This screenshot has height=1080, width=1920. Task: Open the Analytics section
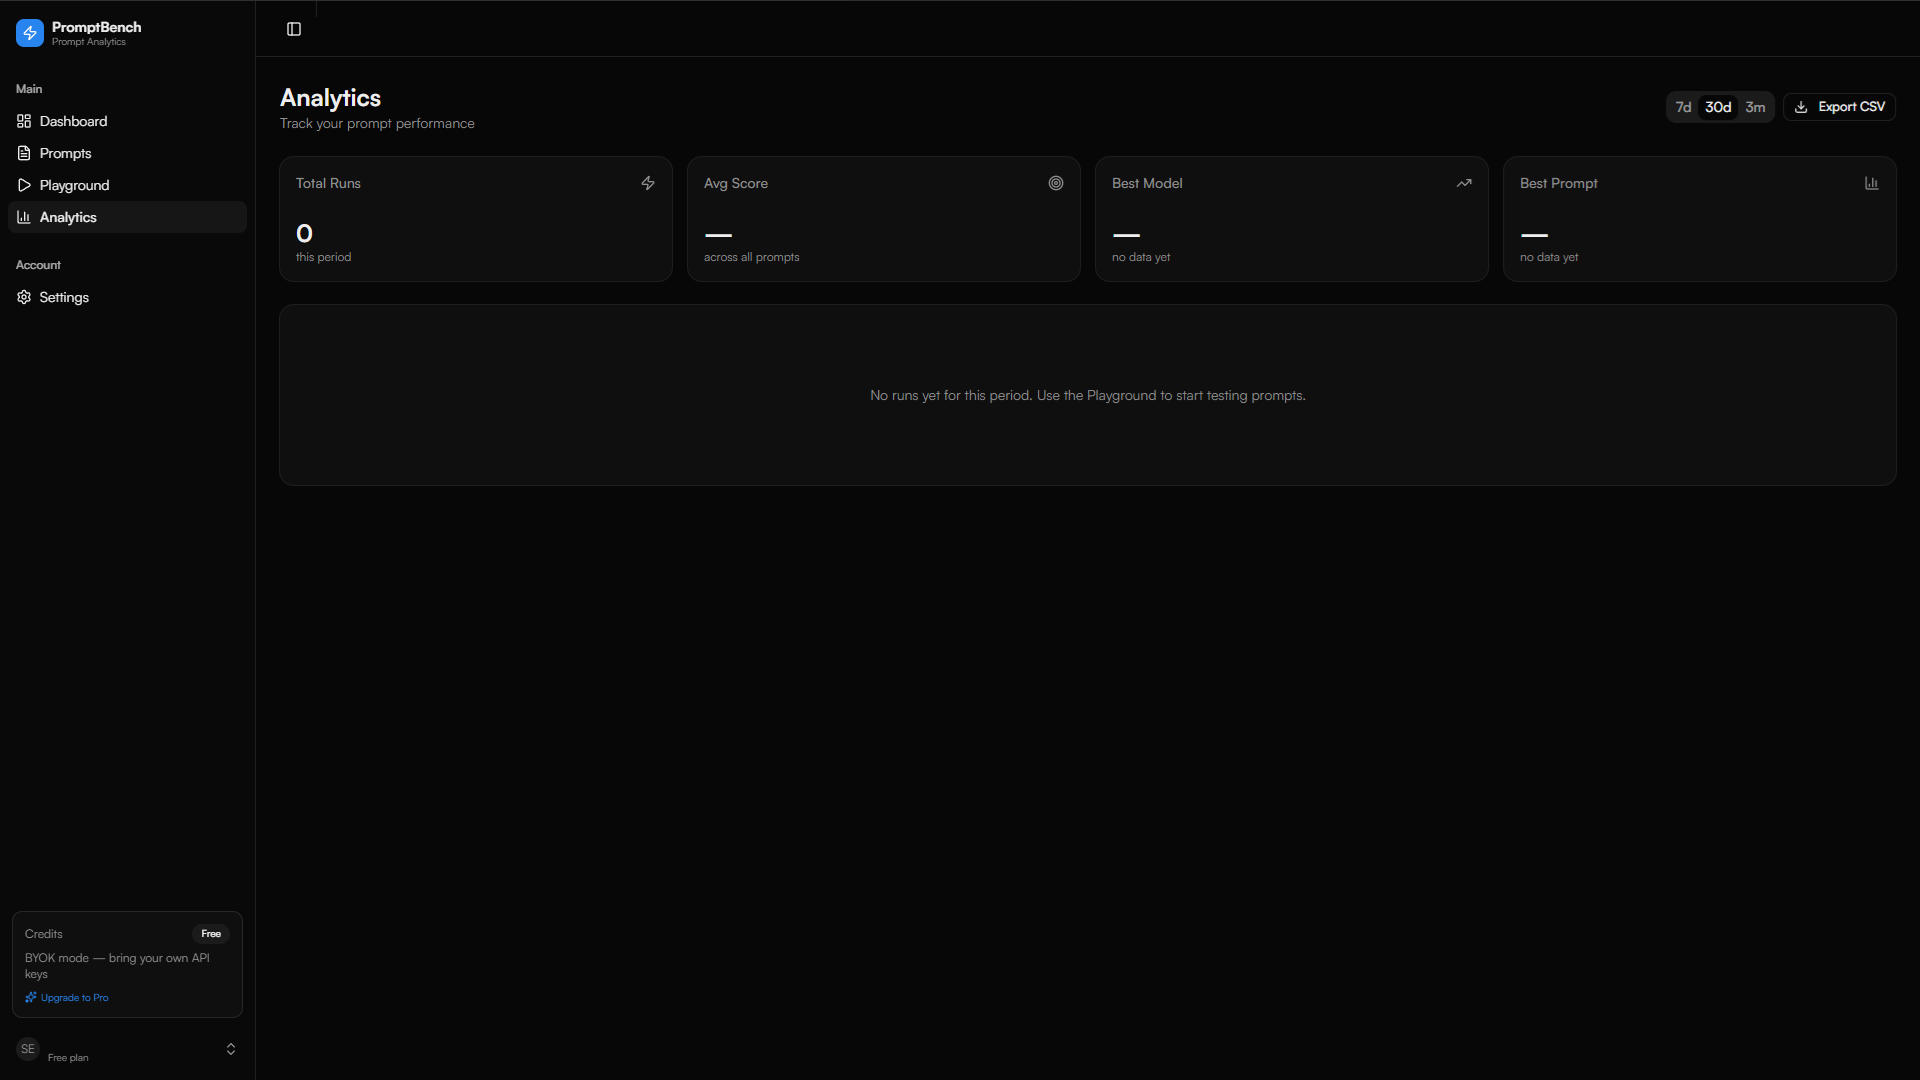tap(69, 217)
